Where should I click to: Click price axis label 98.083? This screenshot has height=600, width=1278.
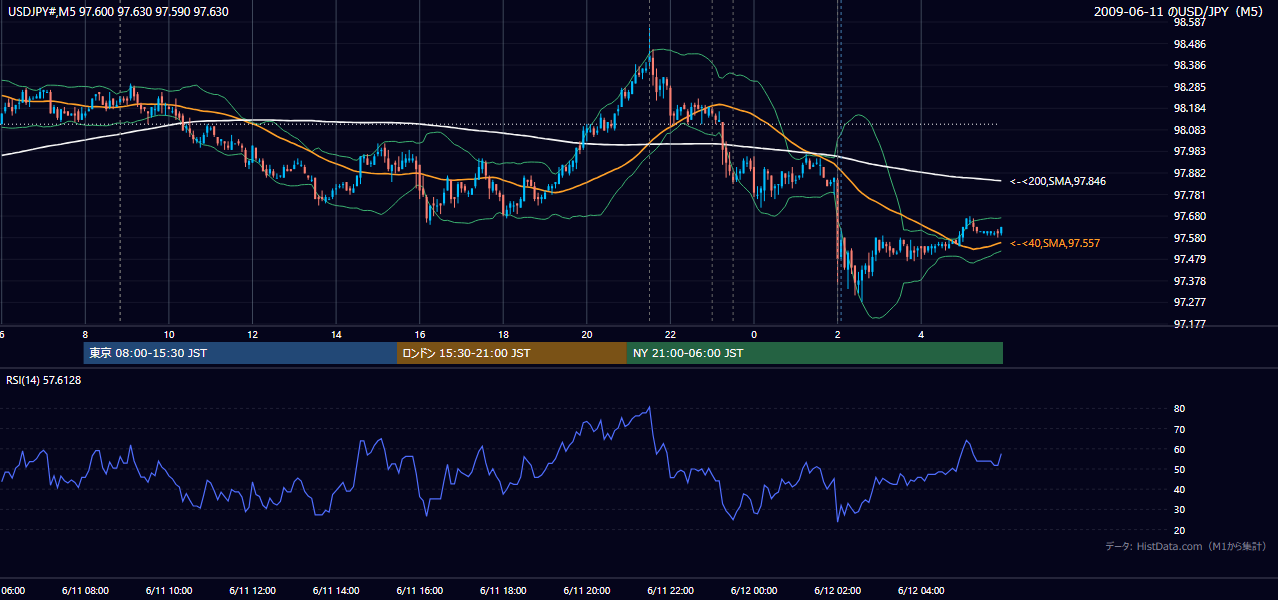(x=1190, y=130)
